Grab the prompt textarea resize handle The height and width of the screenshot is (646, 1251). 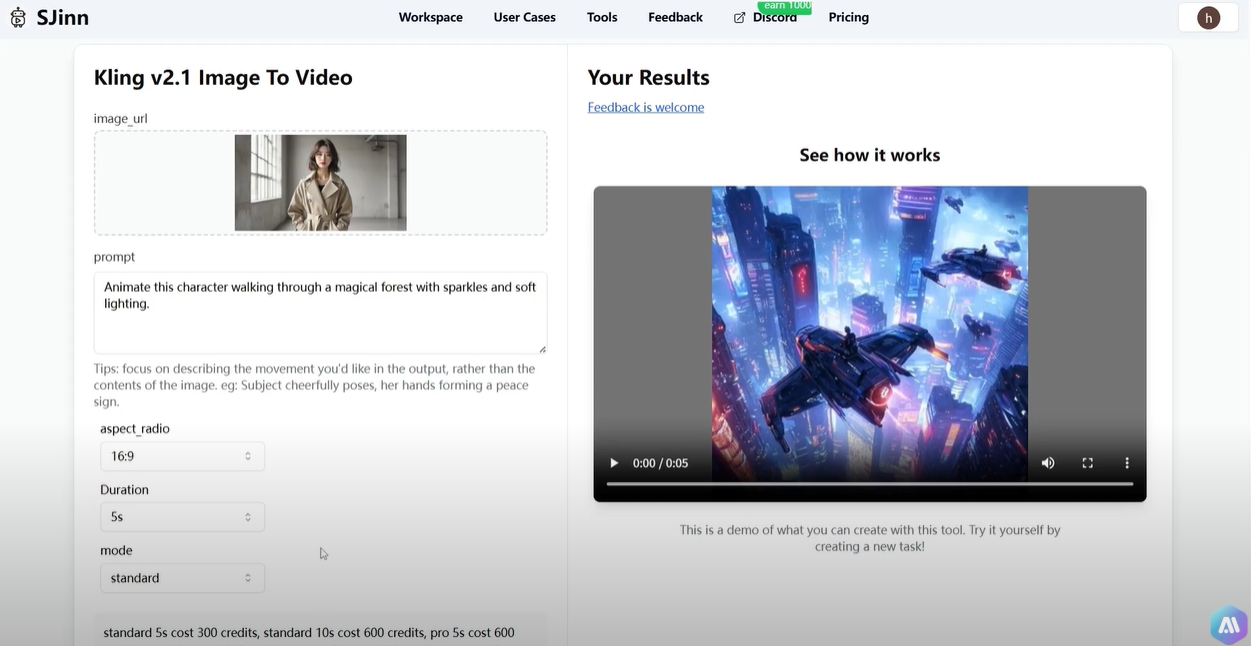542,349
